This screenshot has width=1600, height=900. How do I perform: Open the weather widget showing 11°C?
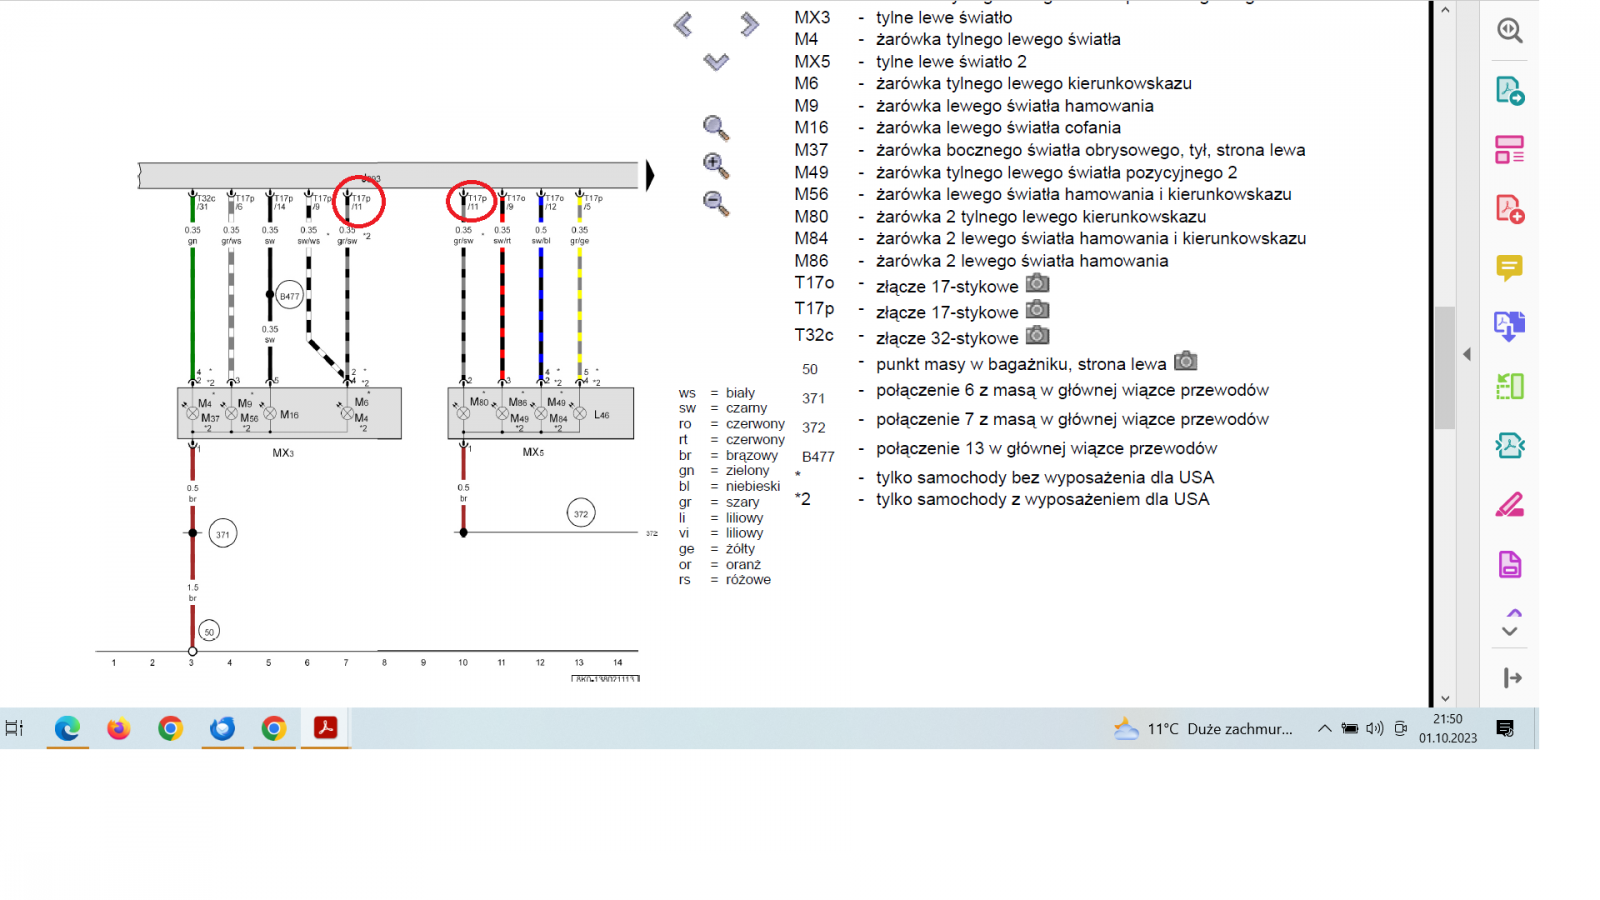coord(1204,729)
